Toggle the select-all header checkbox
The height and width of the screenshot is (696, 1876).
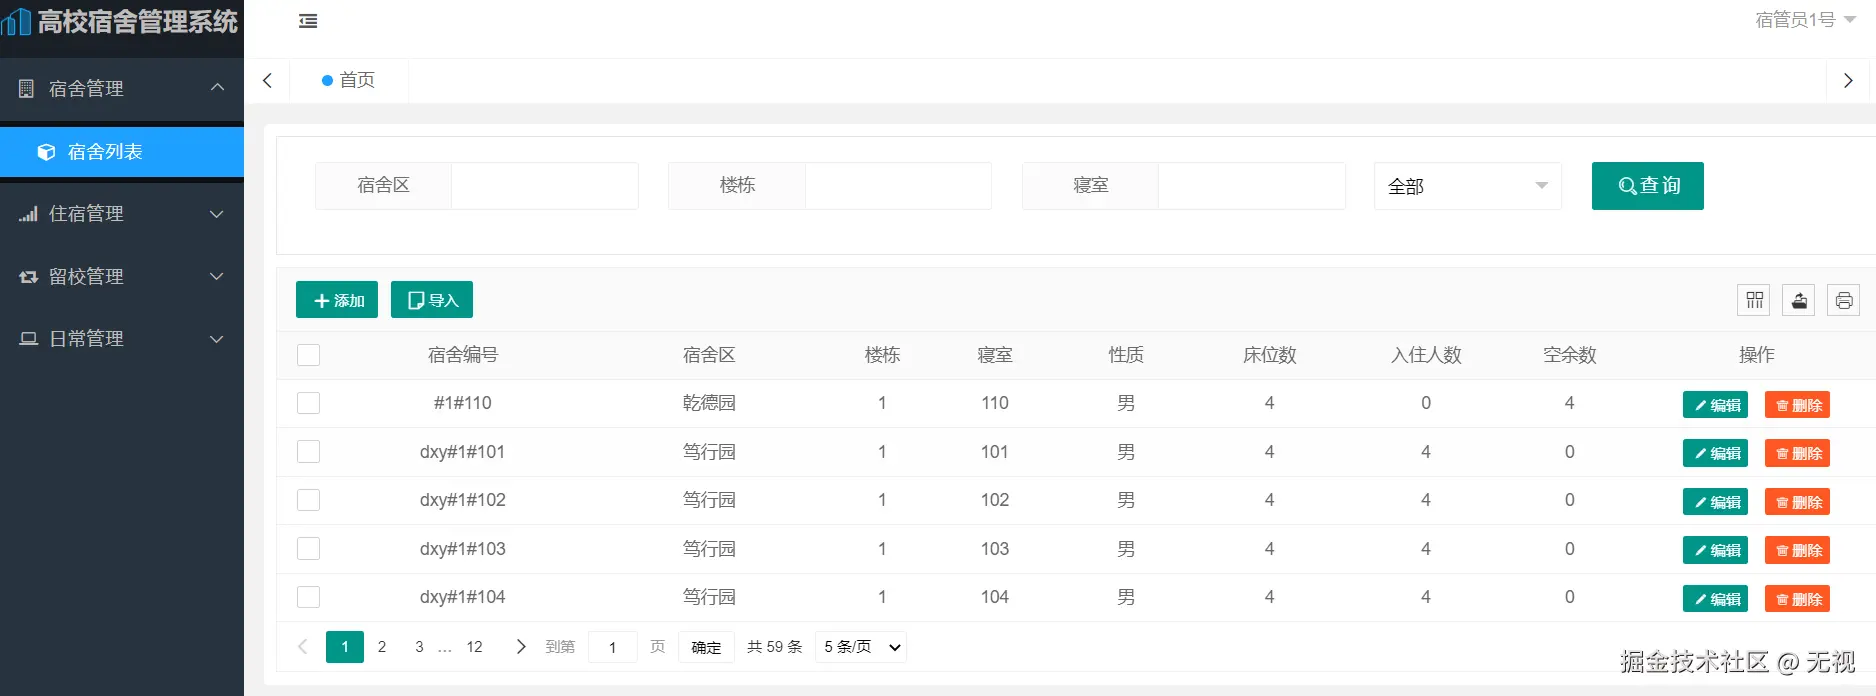[309, 355]
